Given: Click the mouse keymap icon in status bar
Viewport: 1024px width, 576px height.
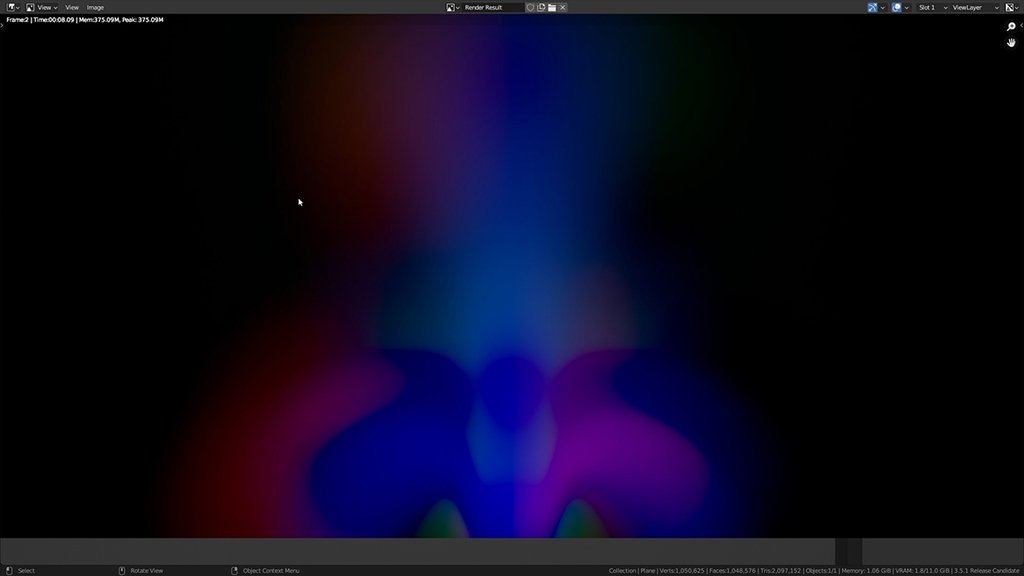Looking at the screenshot, I should click(9, 570).
